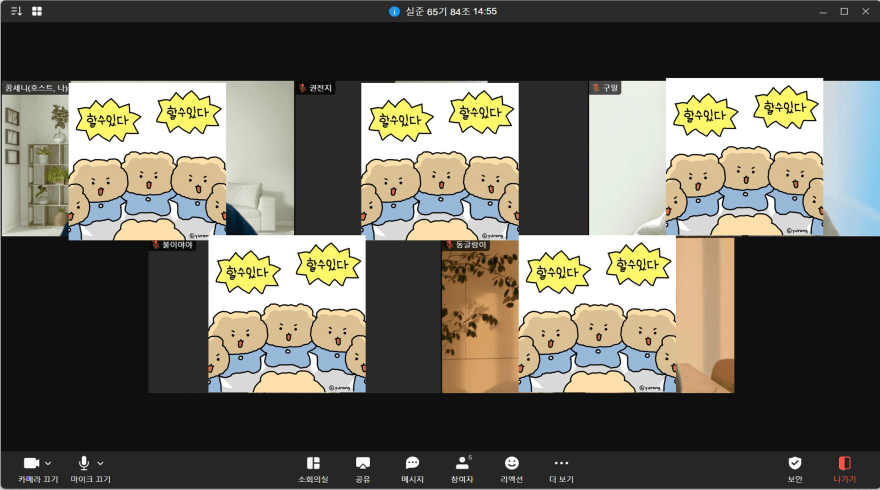This screenshot has height=490, width=880.
Task: Open security (보안) settings
Action: (x=795, y=469)
